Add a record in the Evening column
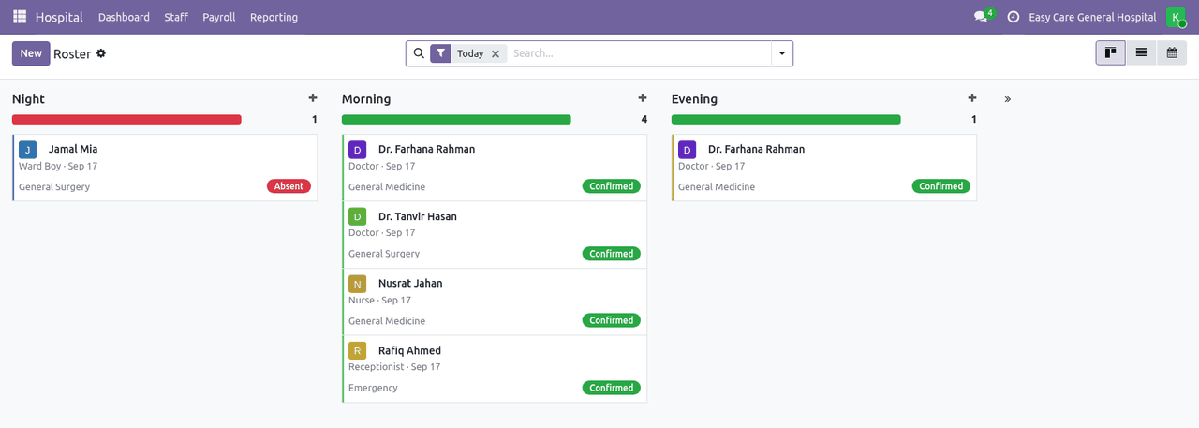Screen dimensions: 1199x428 point(972,98)
